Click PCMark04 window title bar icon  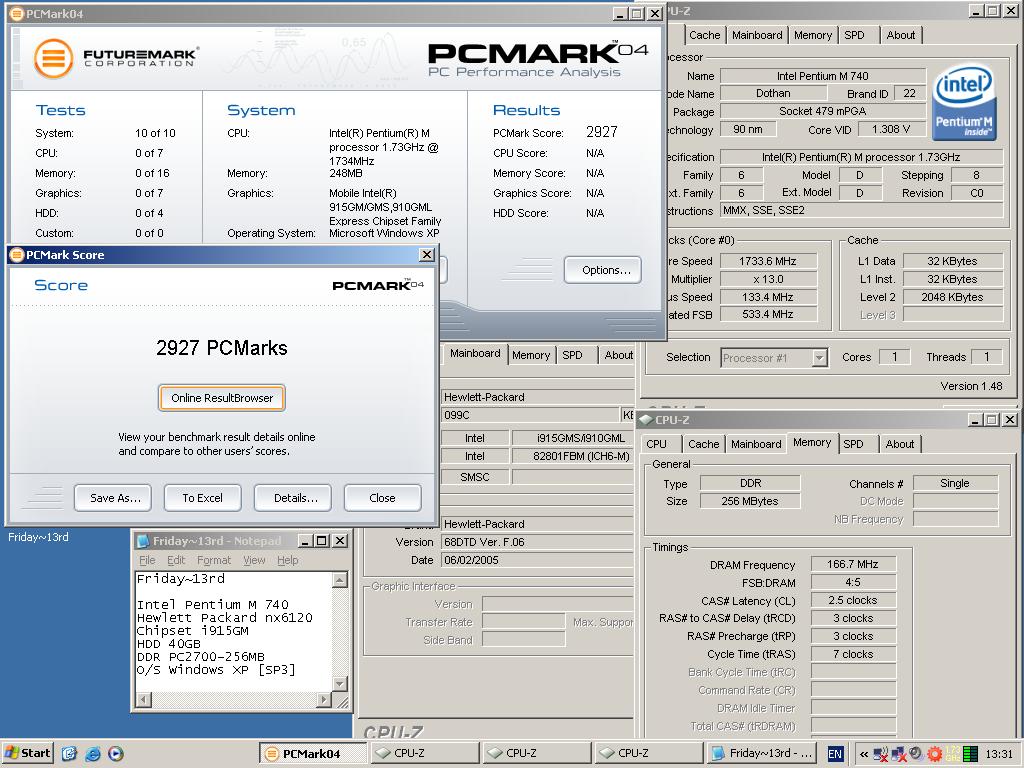coord(17,14)
